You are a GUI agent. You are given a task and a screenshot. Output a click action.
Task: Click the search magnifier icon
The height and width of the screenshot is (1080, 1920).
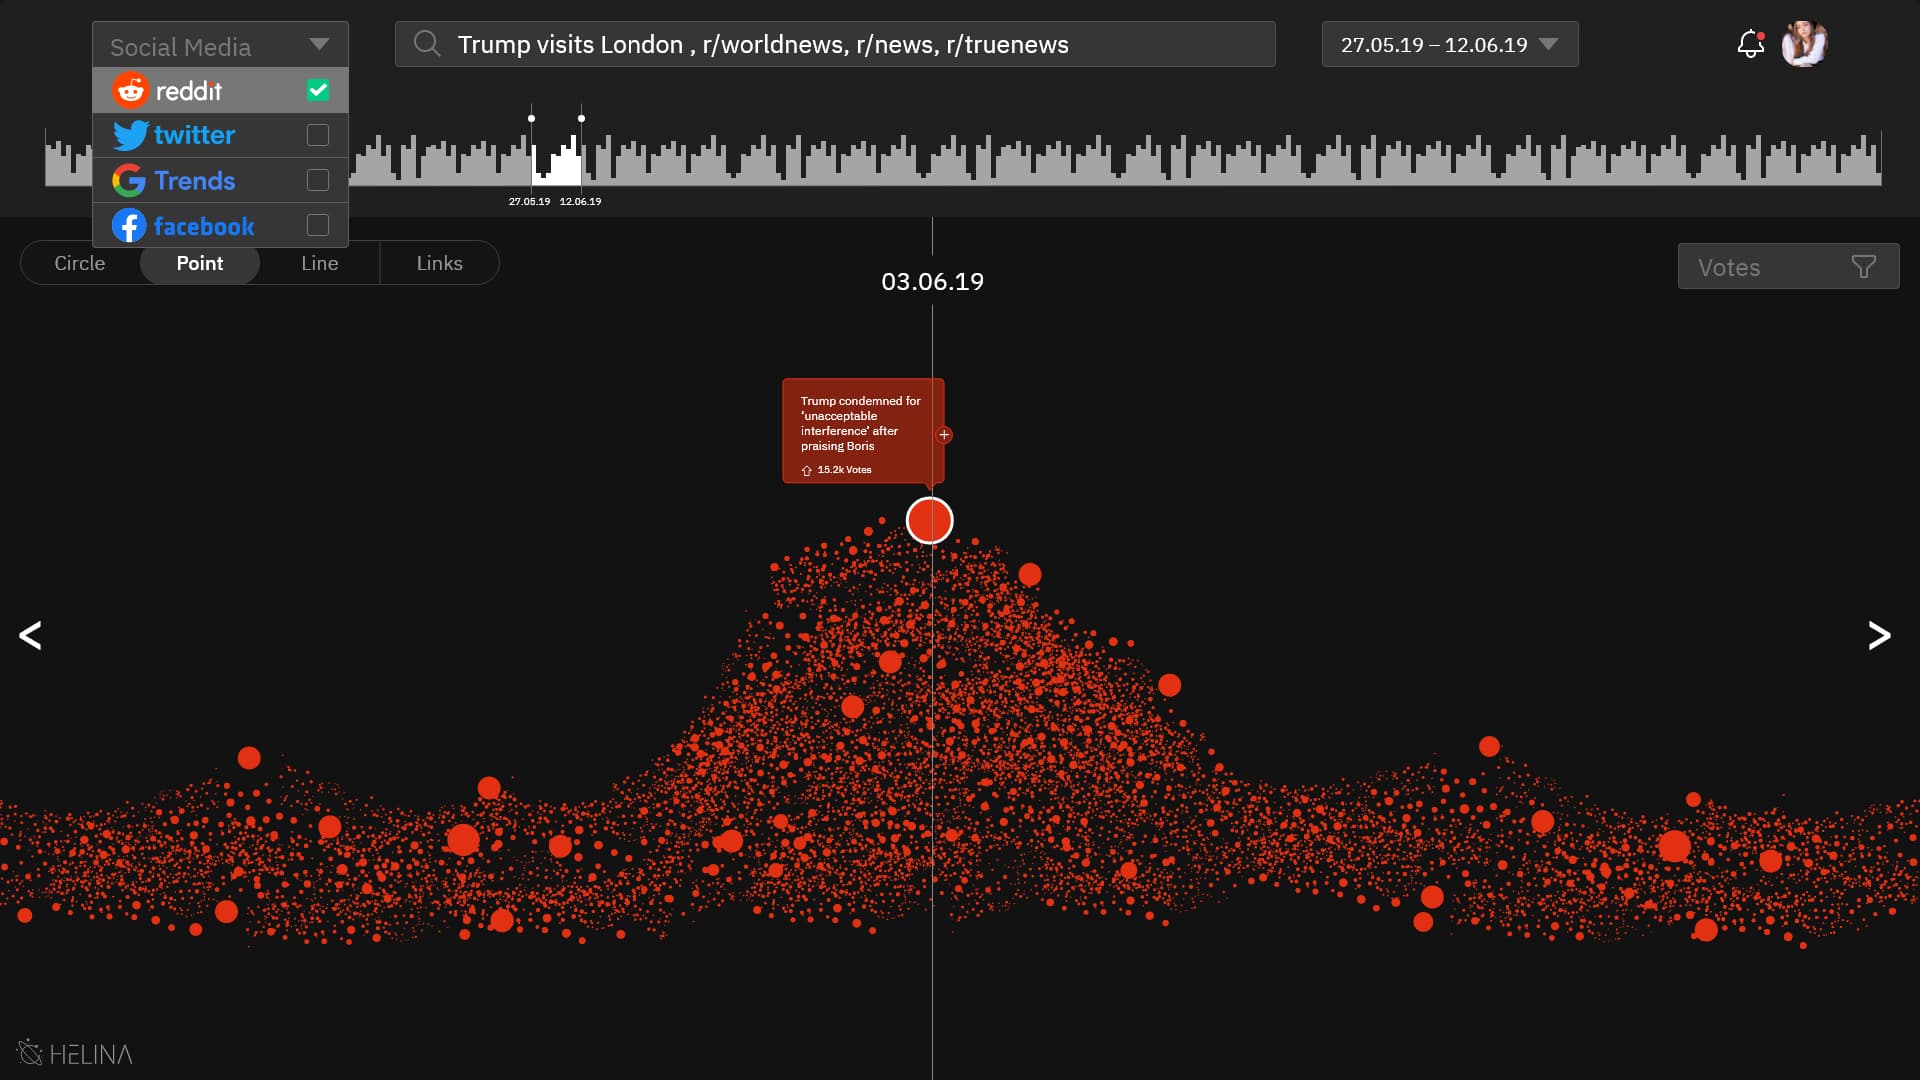427,44
